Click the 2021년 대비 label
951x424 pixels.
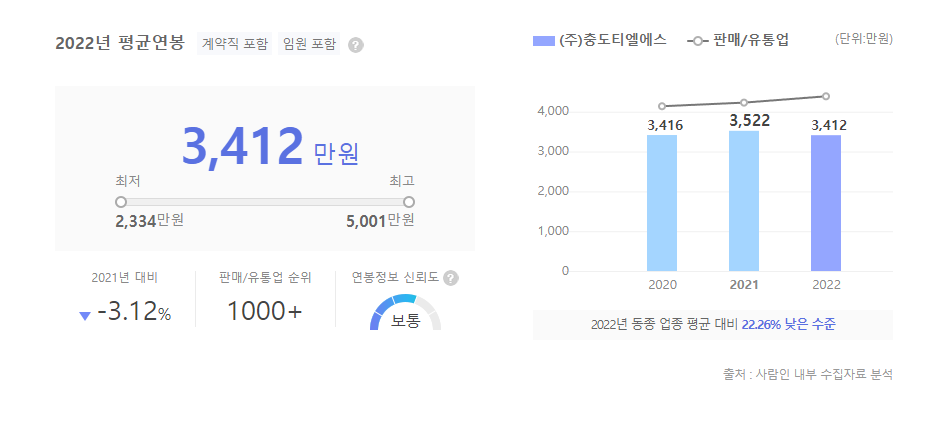(124, 278)
